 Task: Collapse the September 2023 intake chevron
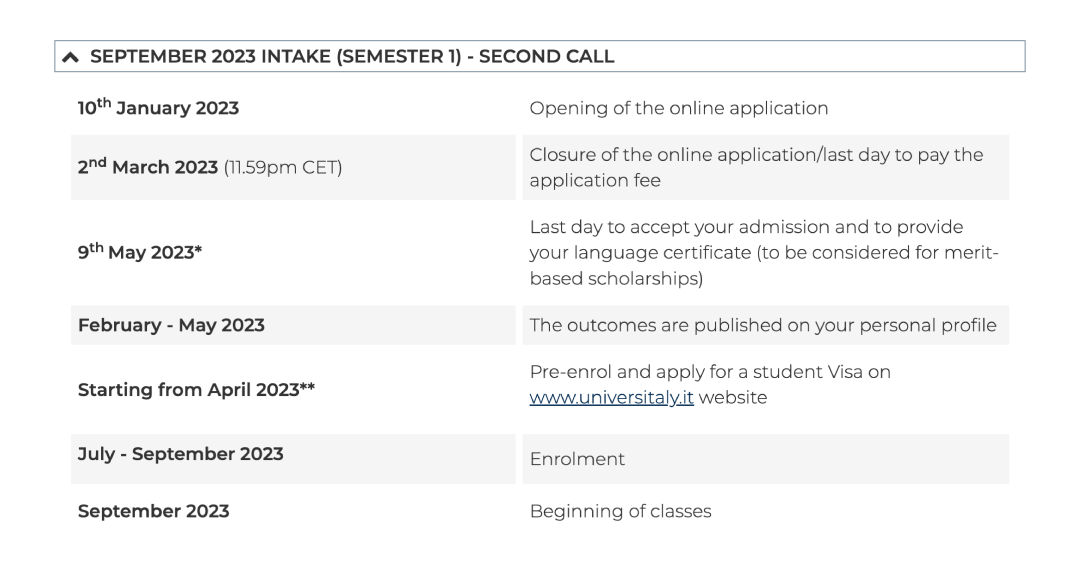71,57
